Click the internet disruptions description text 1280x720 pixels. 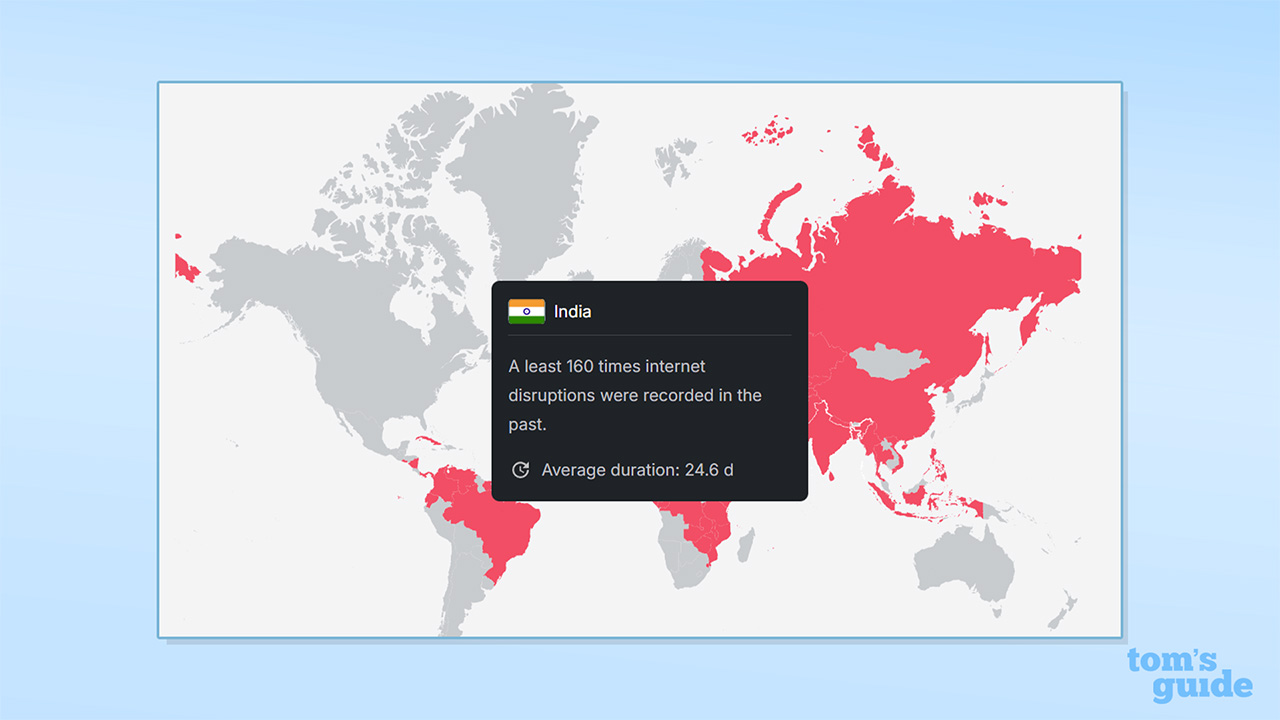coord(635,395)
